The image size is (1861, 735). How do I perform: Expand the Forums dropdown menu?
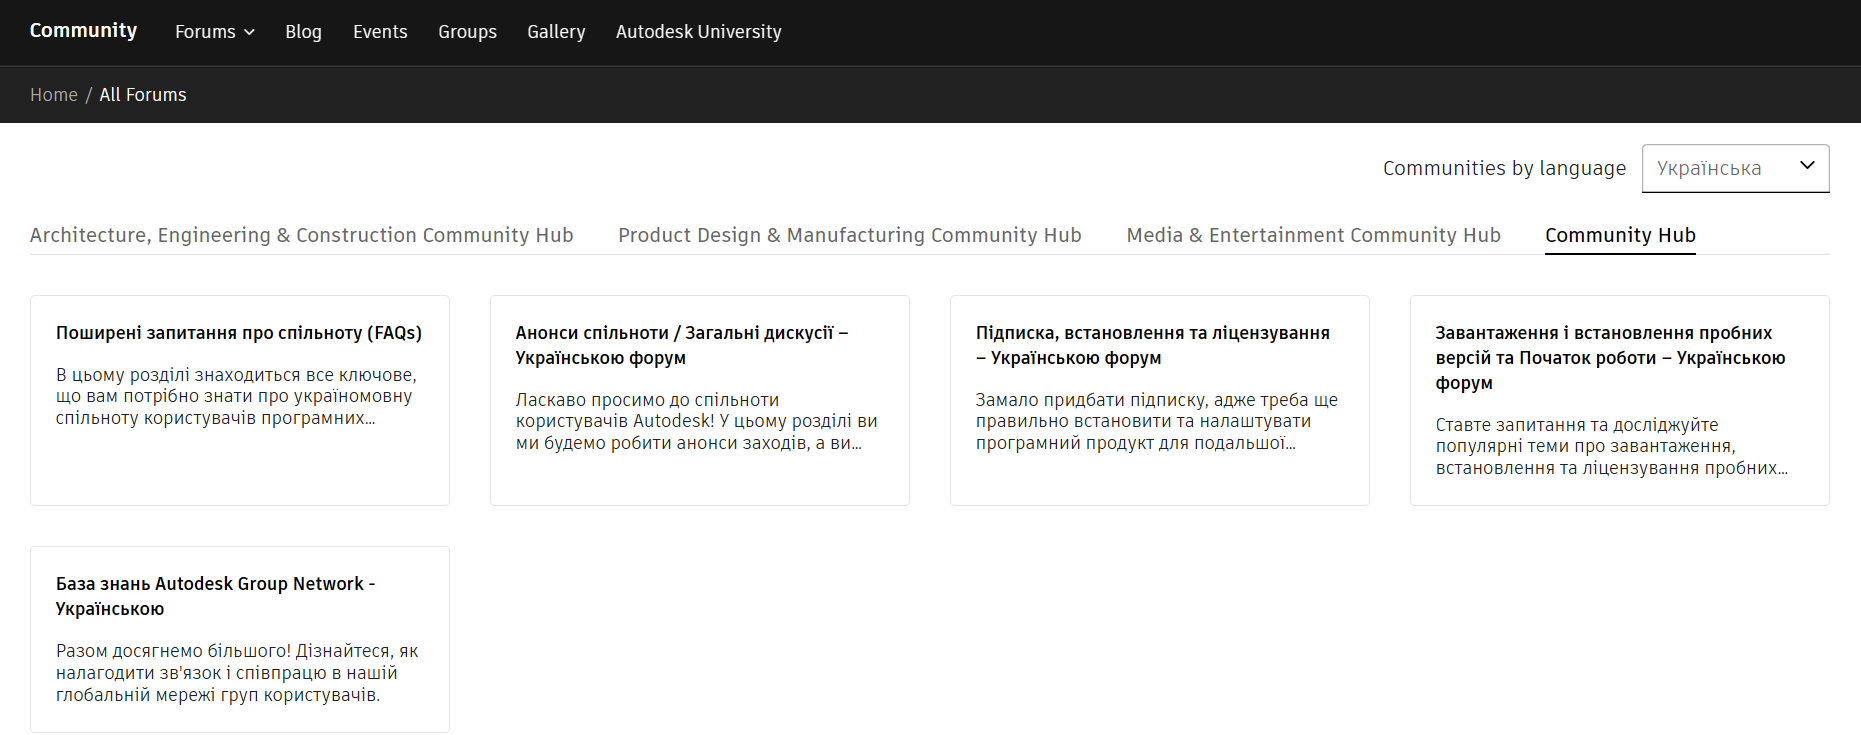coord(214,32)
